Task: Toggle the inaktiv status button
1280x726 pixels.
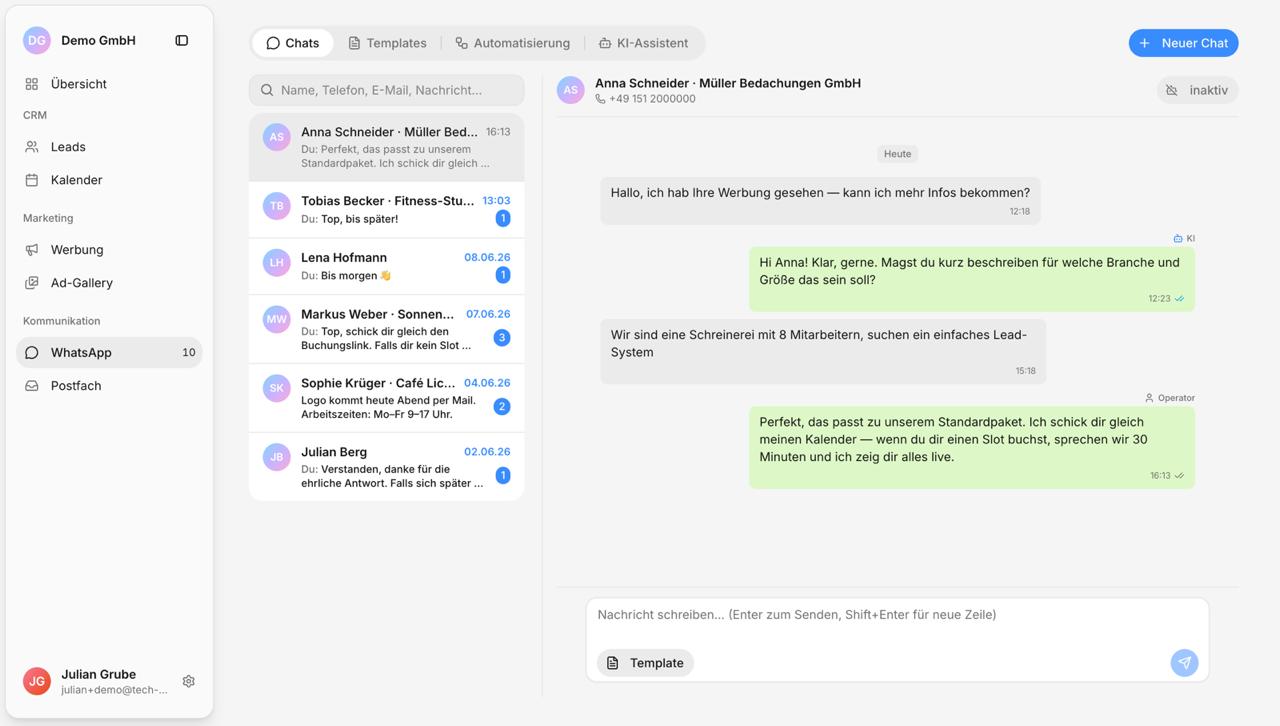Action: (1197, 90)
